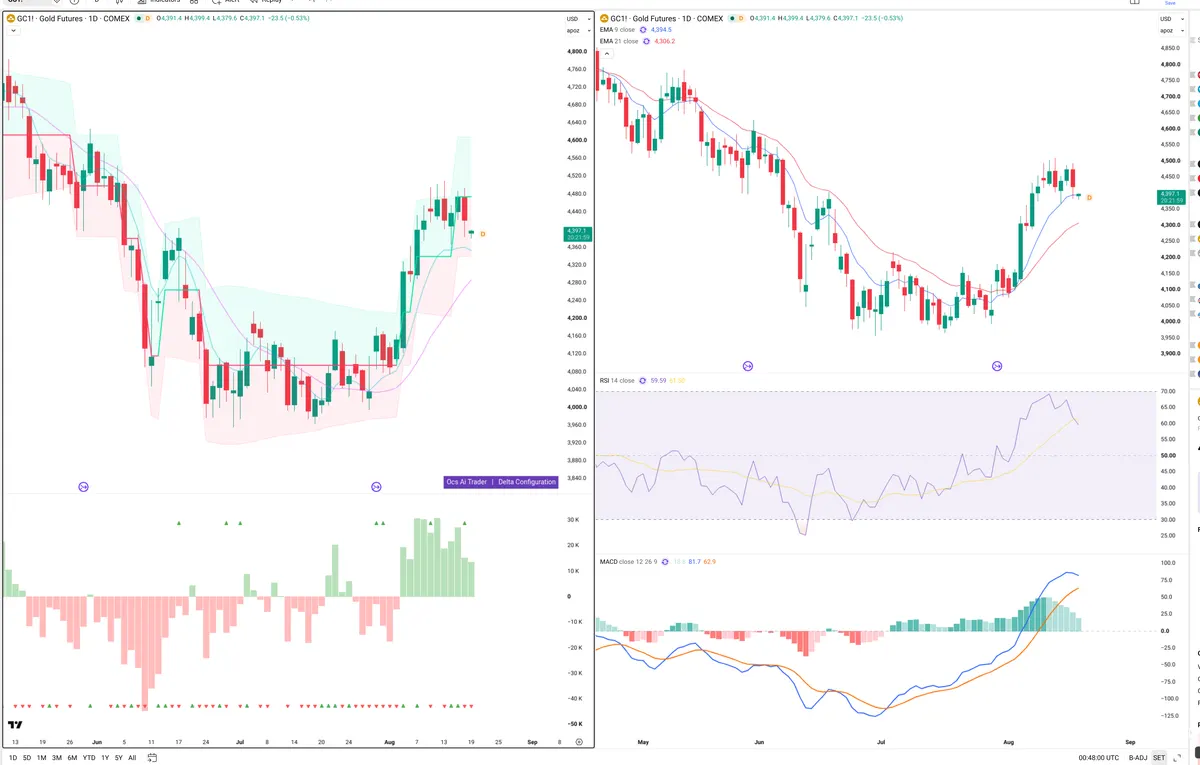Click first event marker on left chart
This screenshot has height=765, width=1200.
pos(83,487)
